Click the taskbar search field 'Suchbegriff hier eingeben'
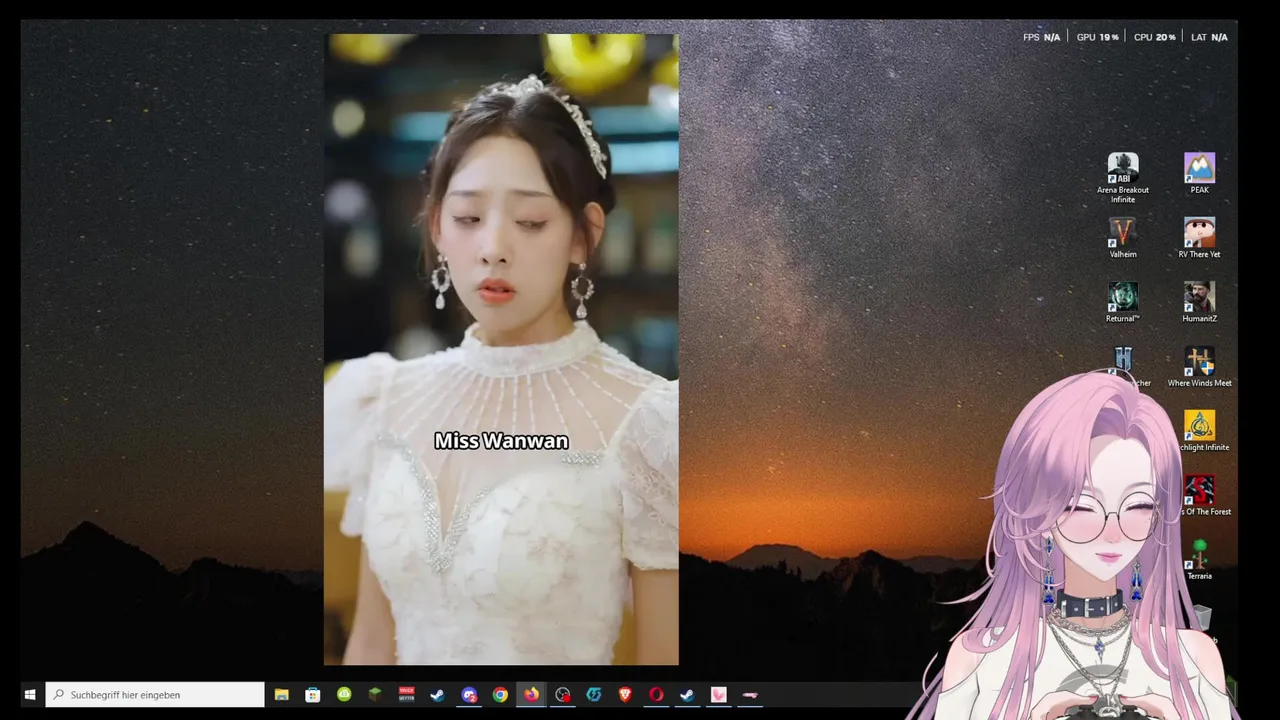Screen dimensions: 1280x720 click(155, 695)
